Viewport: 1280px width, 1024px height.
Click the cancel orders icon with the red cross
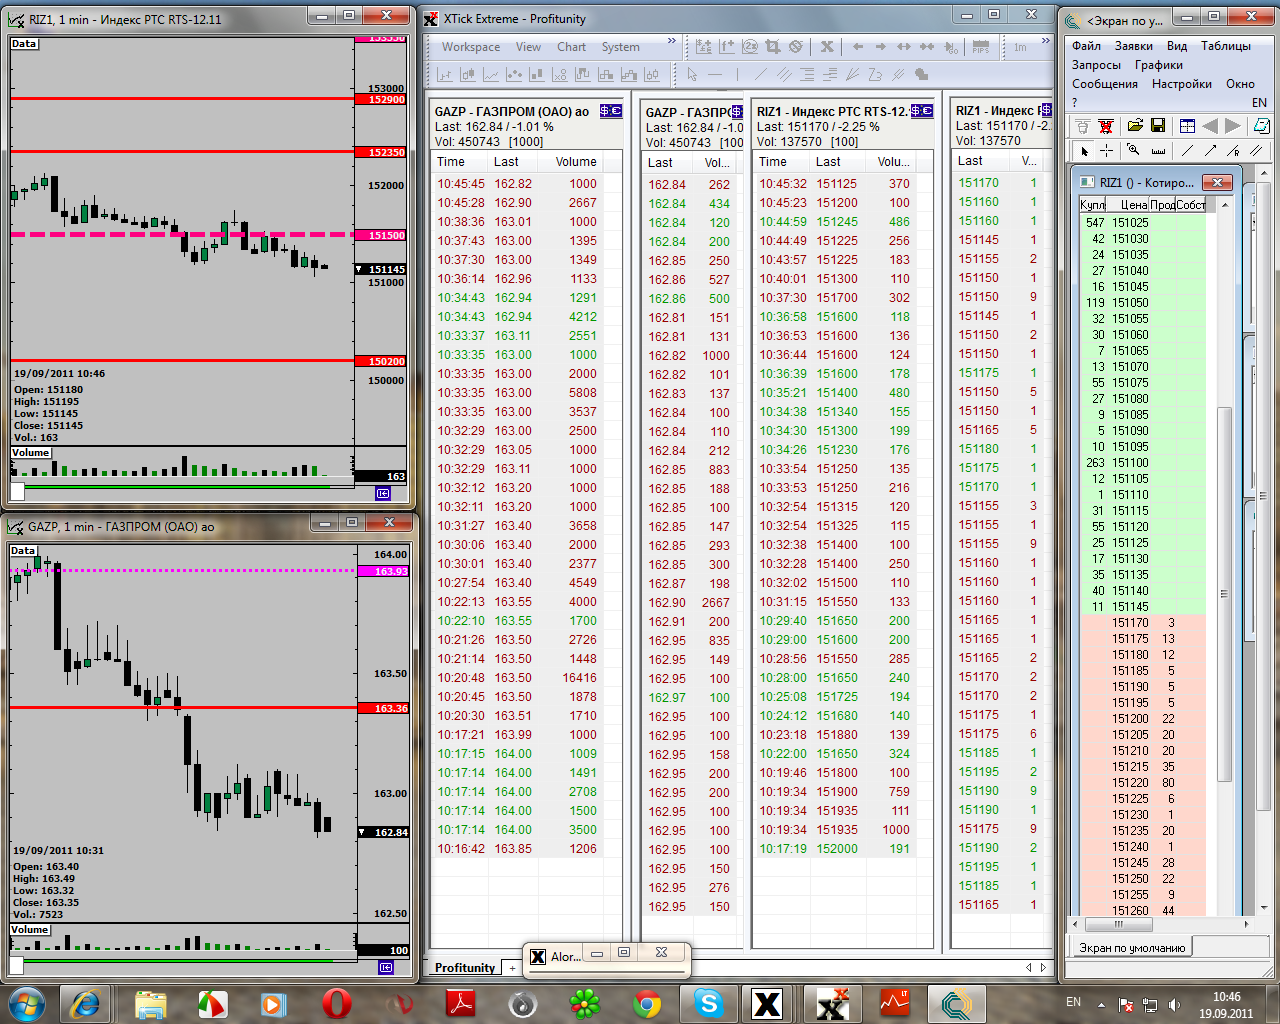(x=1106, y=126)
